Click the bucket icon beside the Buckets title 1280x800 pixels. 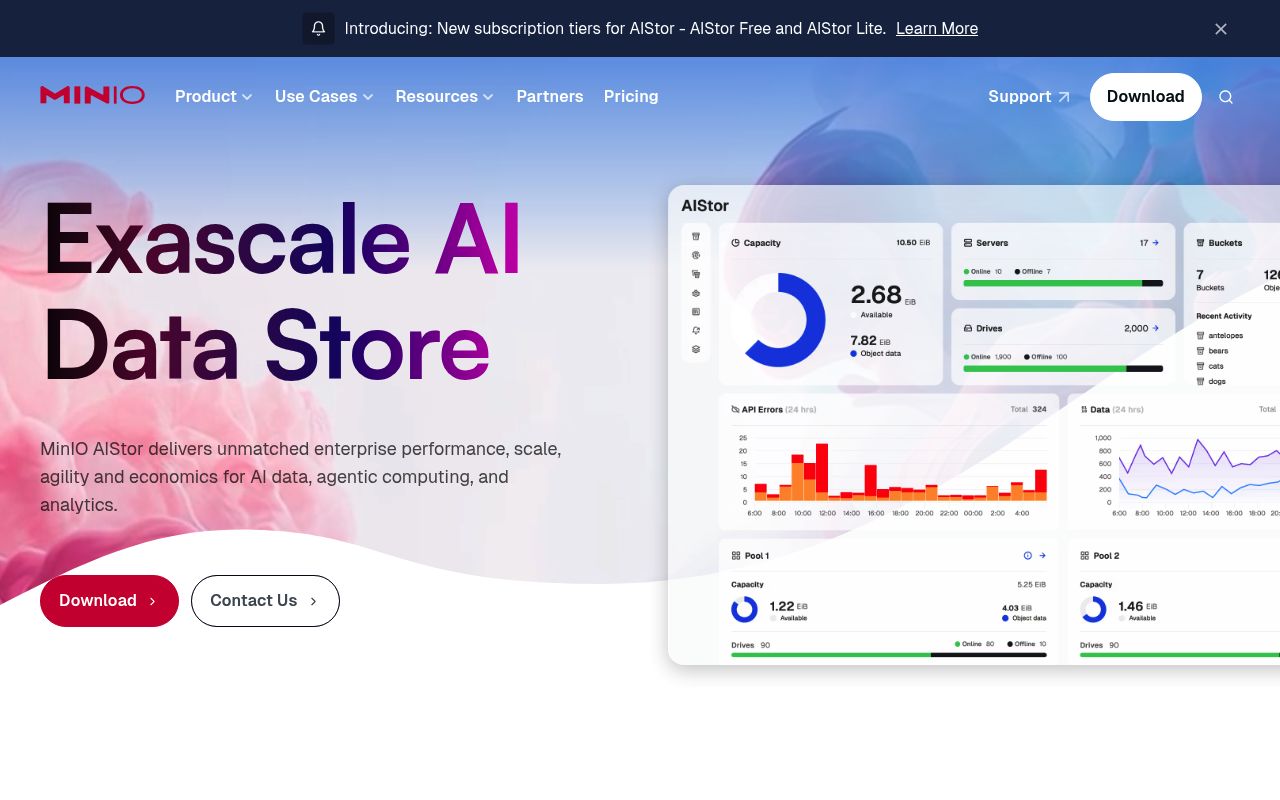click(1201, 243)
